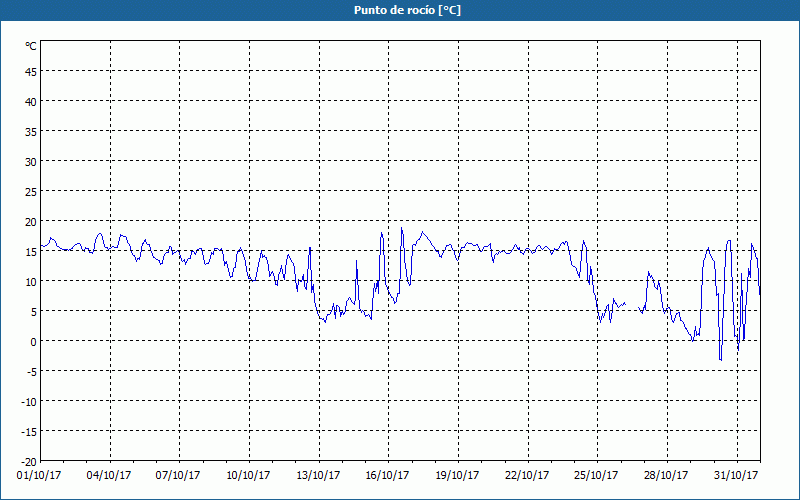Viewport: 800px width, 500px height.
Task: Click the chart title 'Punto de rocío [°C]'
Action: click(x=407, y=10)
